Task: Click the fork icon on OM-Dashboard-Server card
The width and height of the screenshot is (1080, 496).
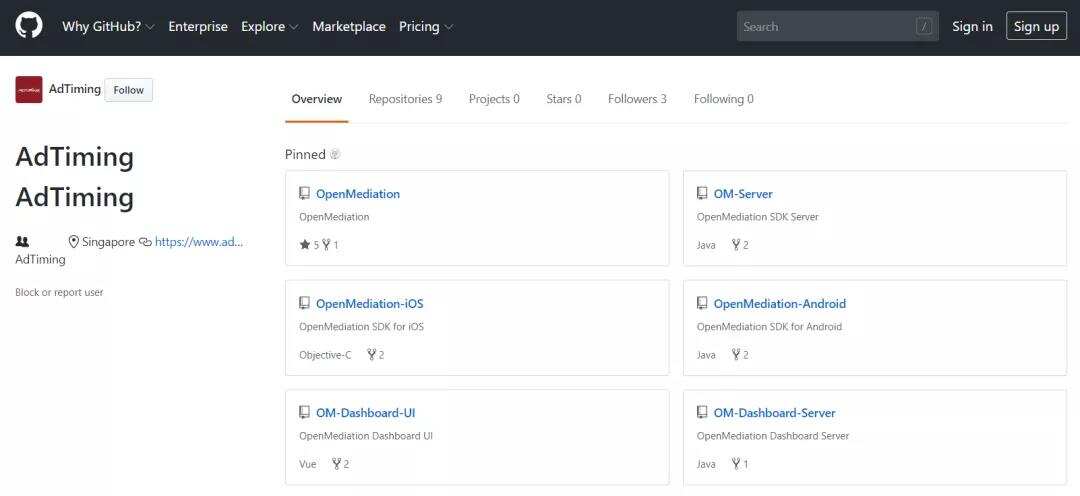Action: click(x=736, y=464)
